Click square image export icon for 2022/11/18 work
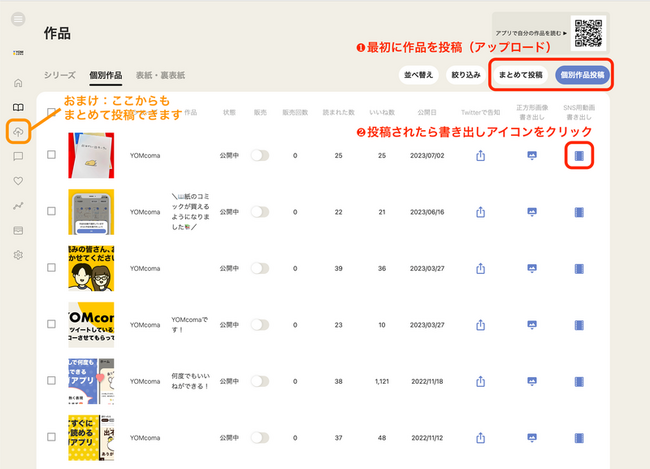 coord(530,380)
